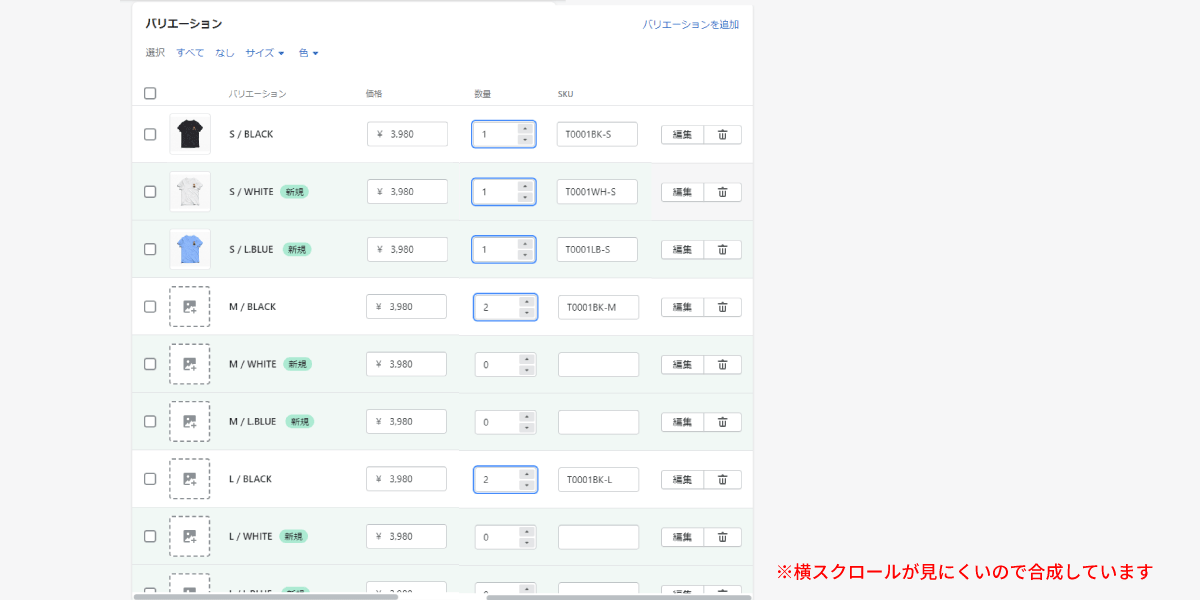
Task: Edit the S / WHITE variation
Action: pos(682,192)
